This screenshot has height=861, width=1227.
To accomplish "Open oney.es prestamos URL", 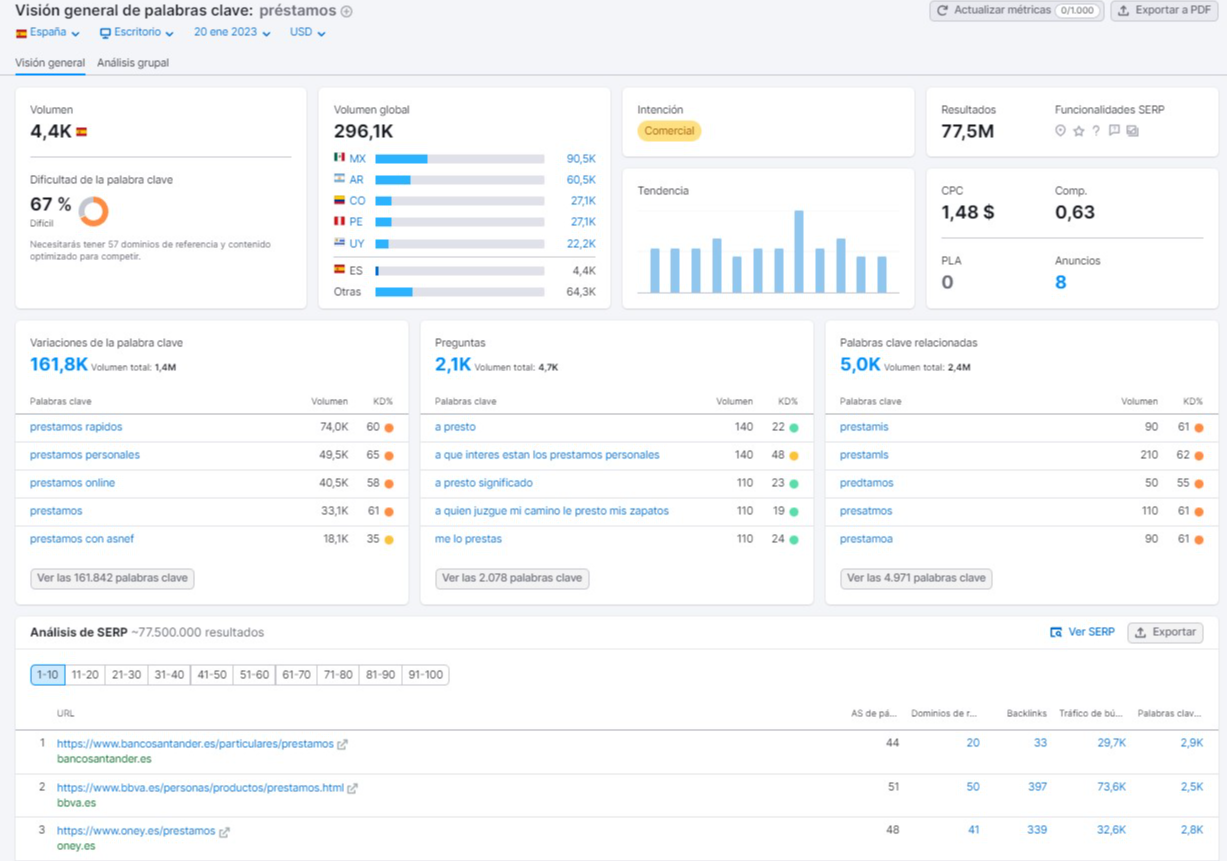I will pos(136,831).
